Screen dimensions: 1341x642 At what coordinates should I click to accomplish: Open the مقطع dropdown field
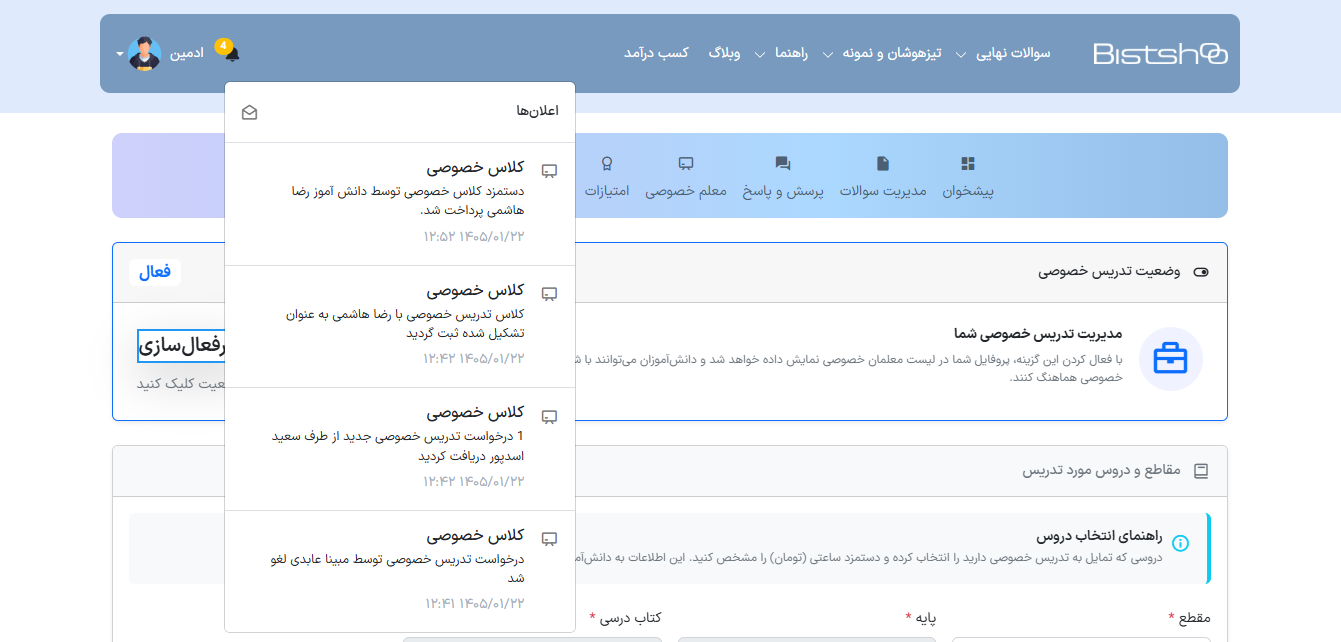click(x=1081, y=639)
